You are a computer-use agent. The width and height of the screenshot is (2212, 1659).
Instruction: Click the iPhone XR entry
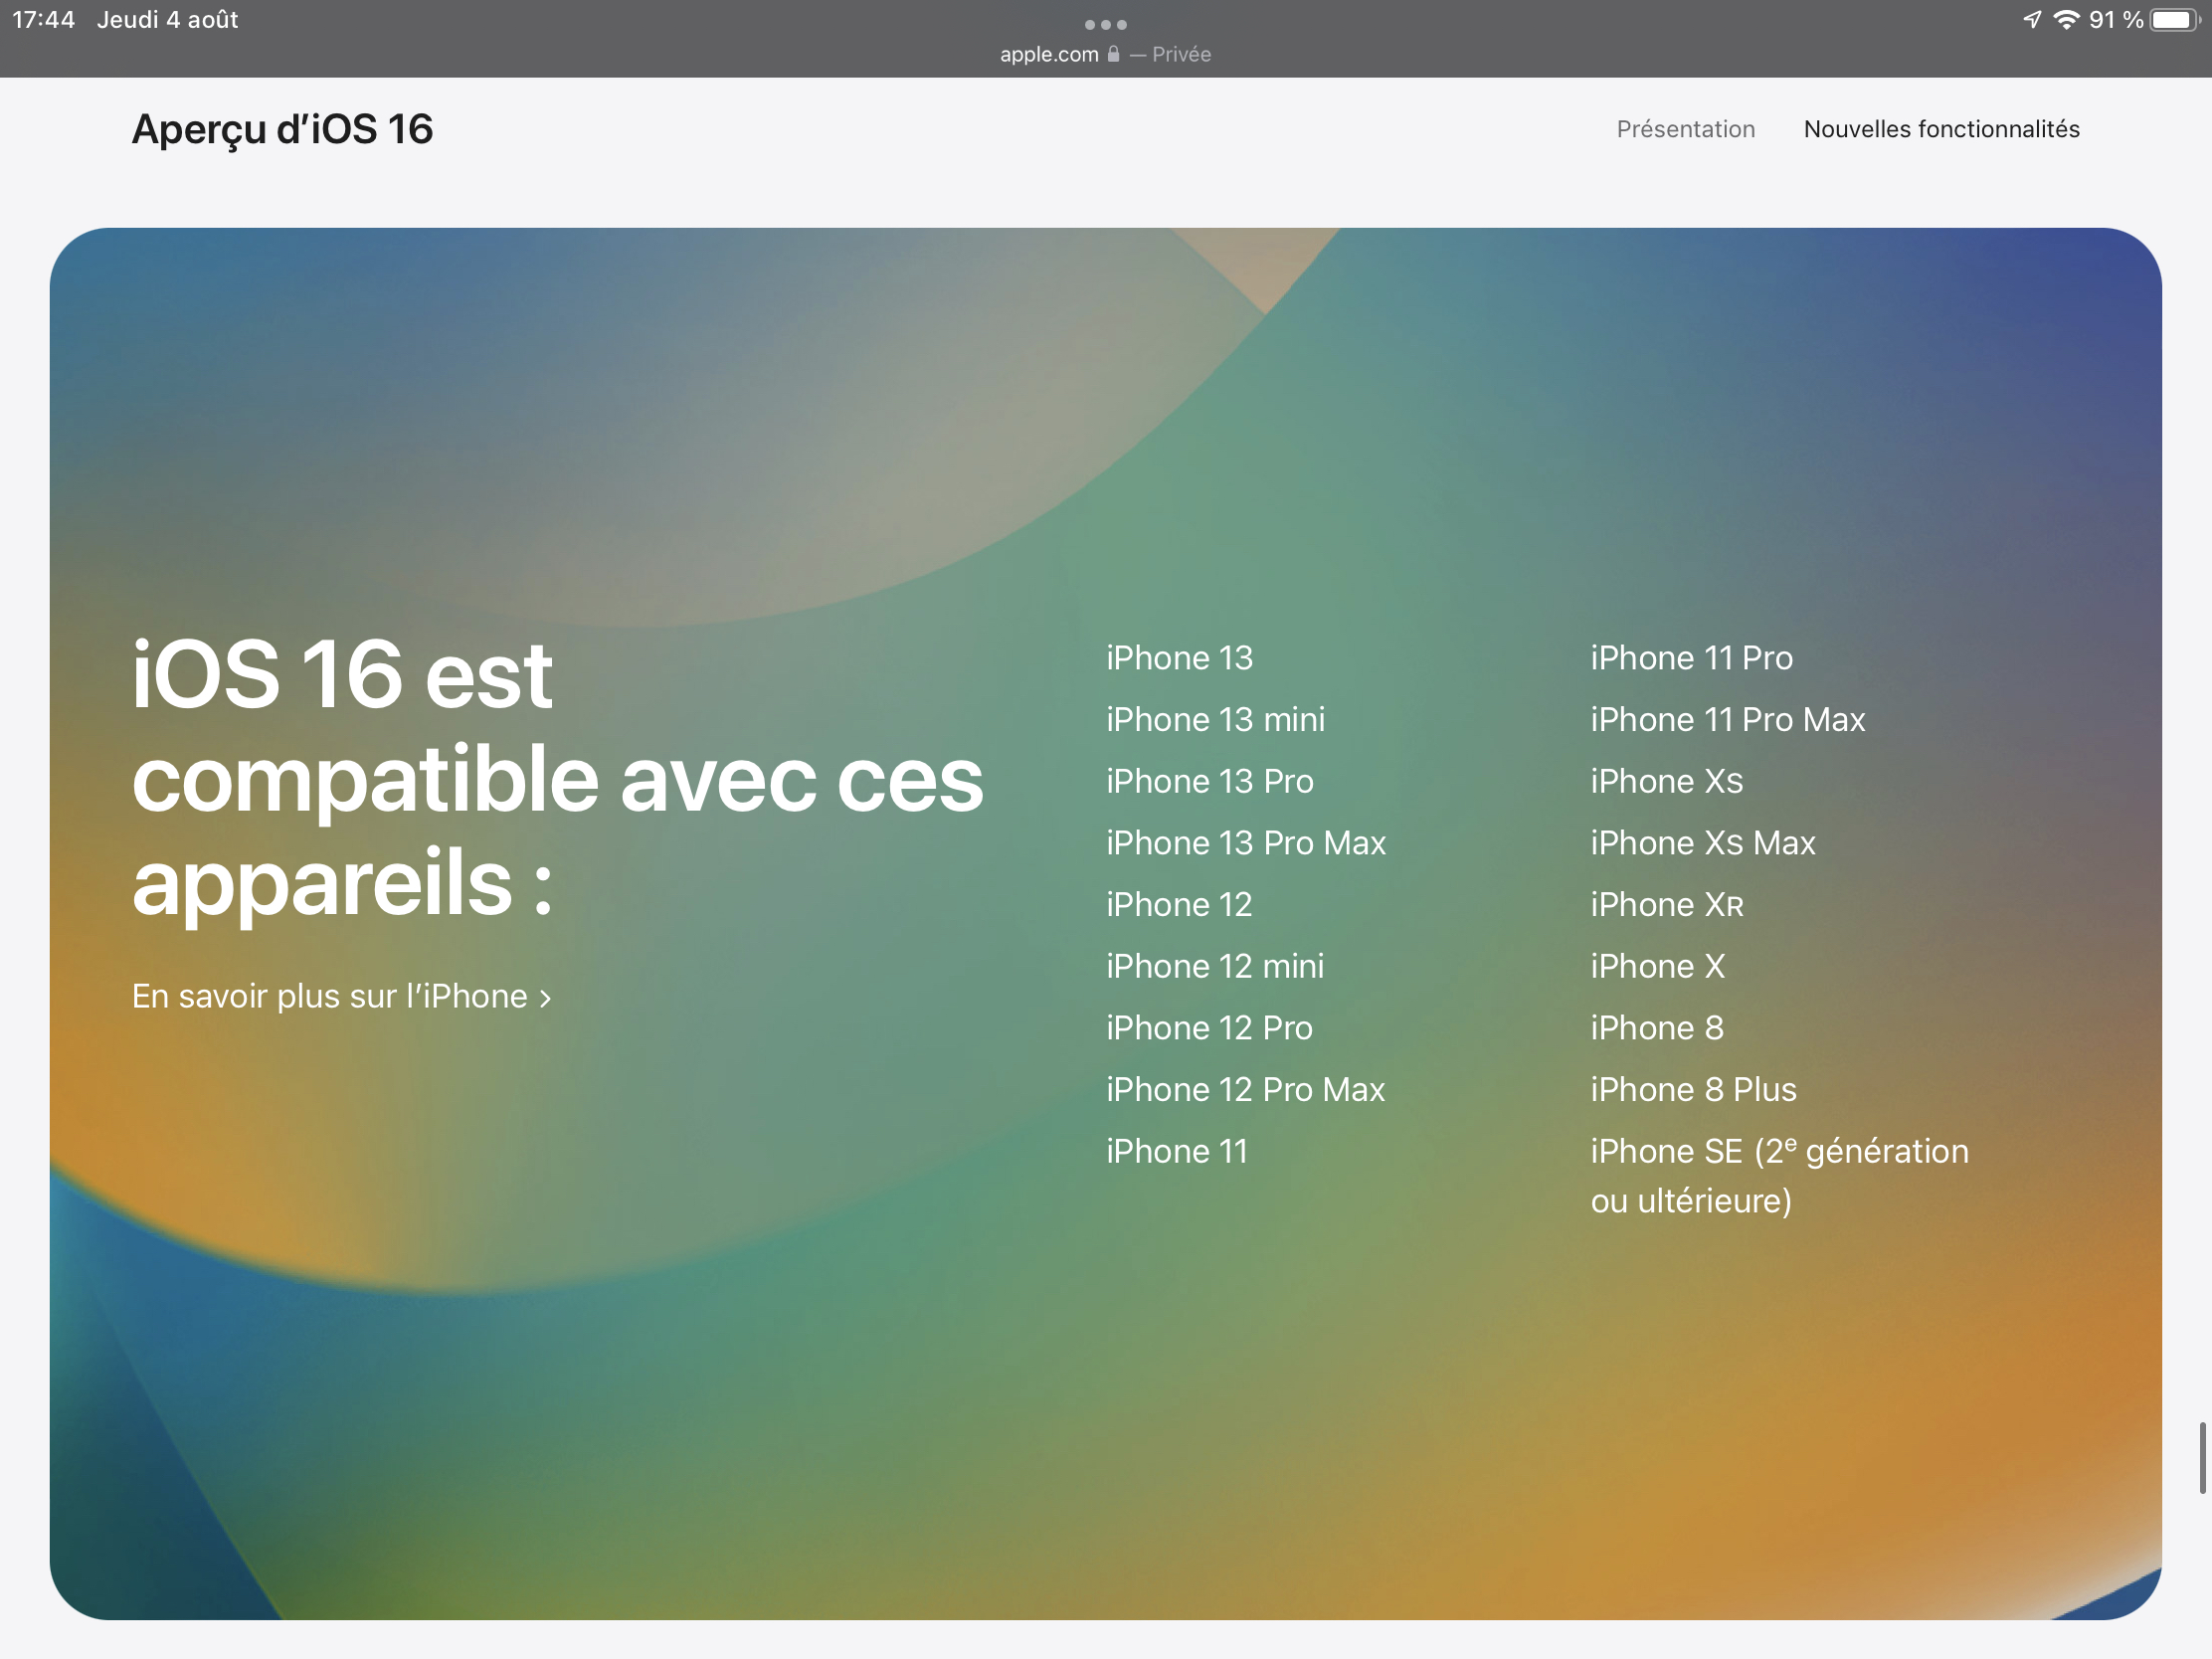[1666, 905]
